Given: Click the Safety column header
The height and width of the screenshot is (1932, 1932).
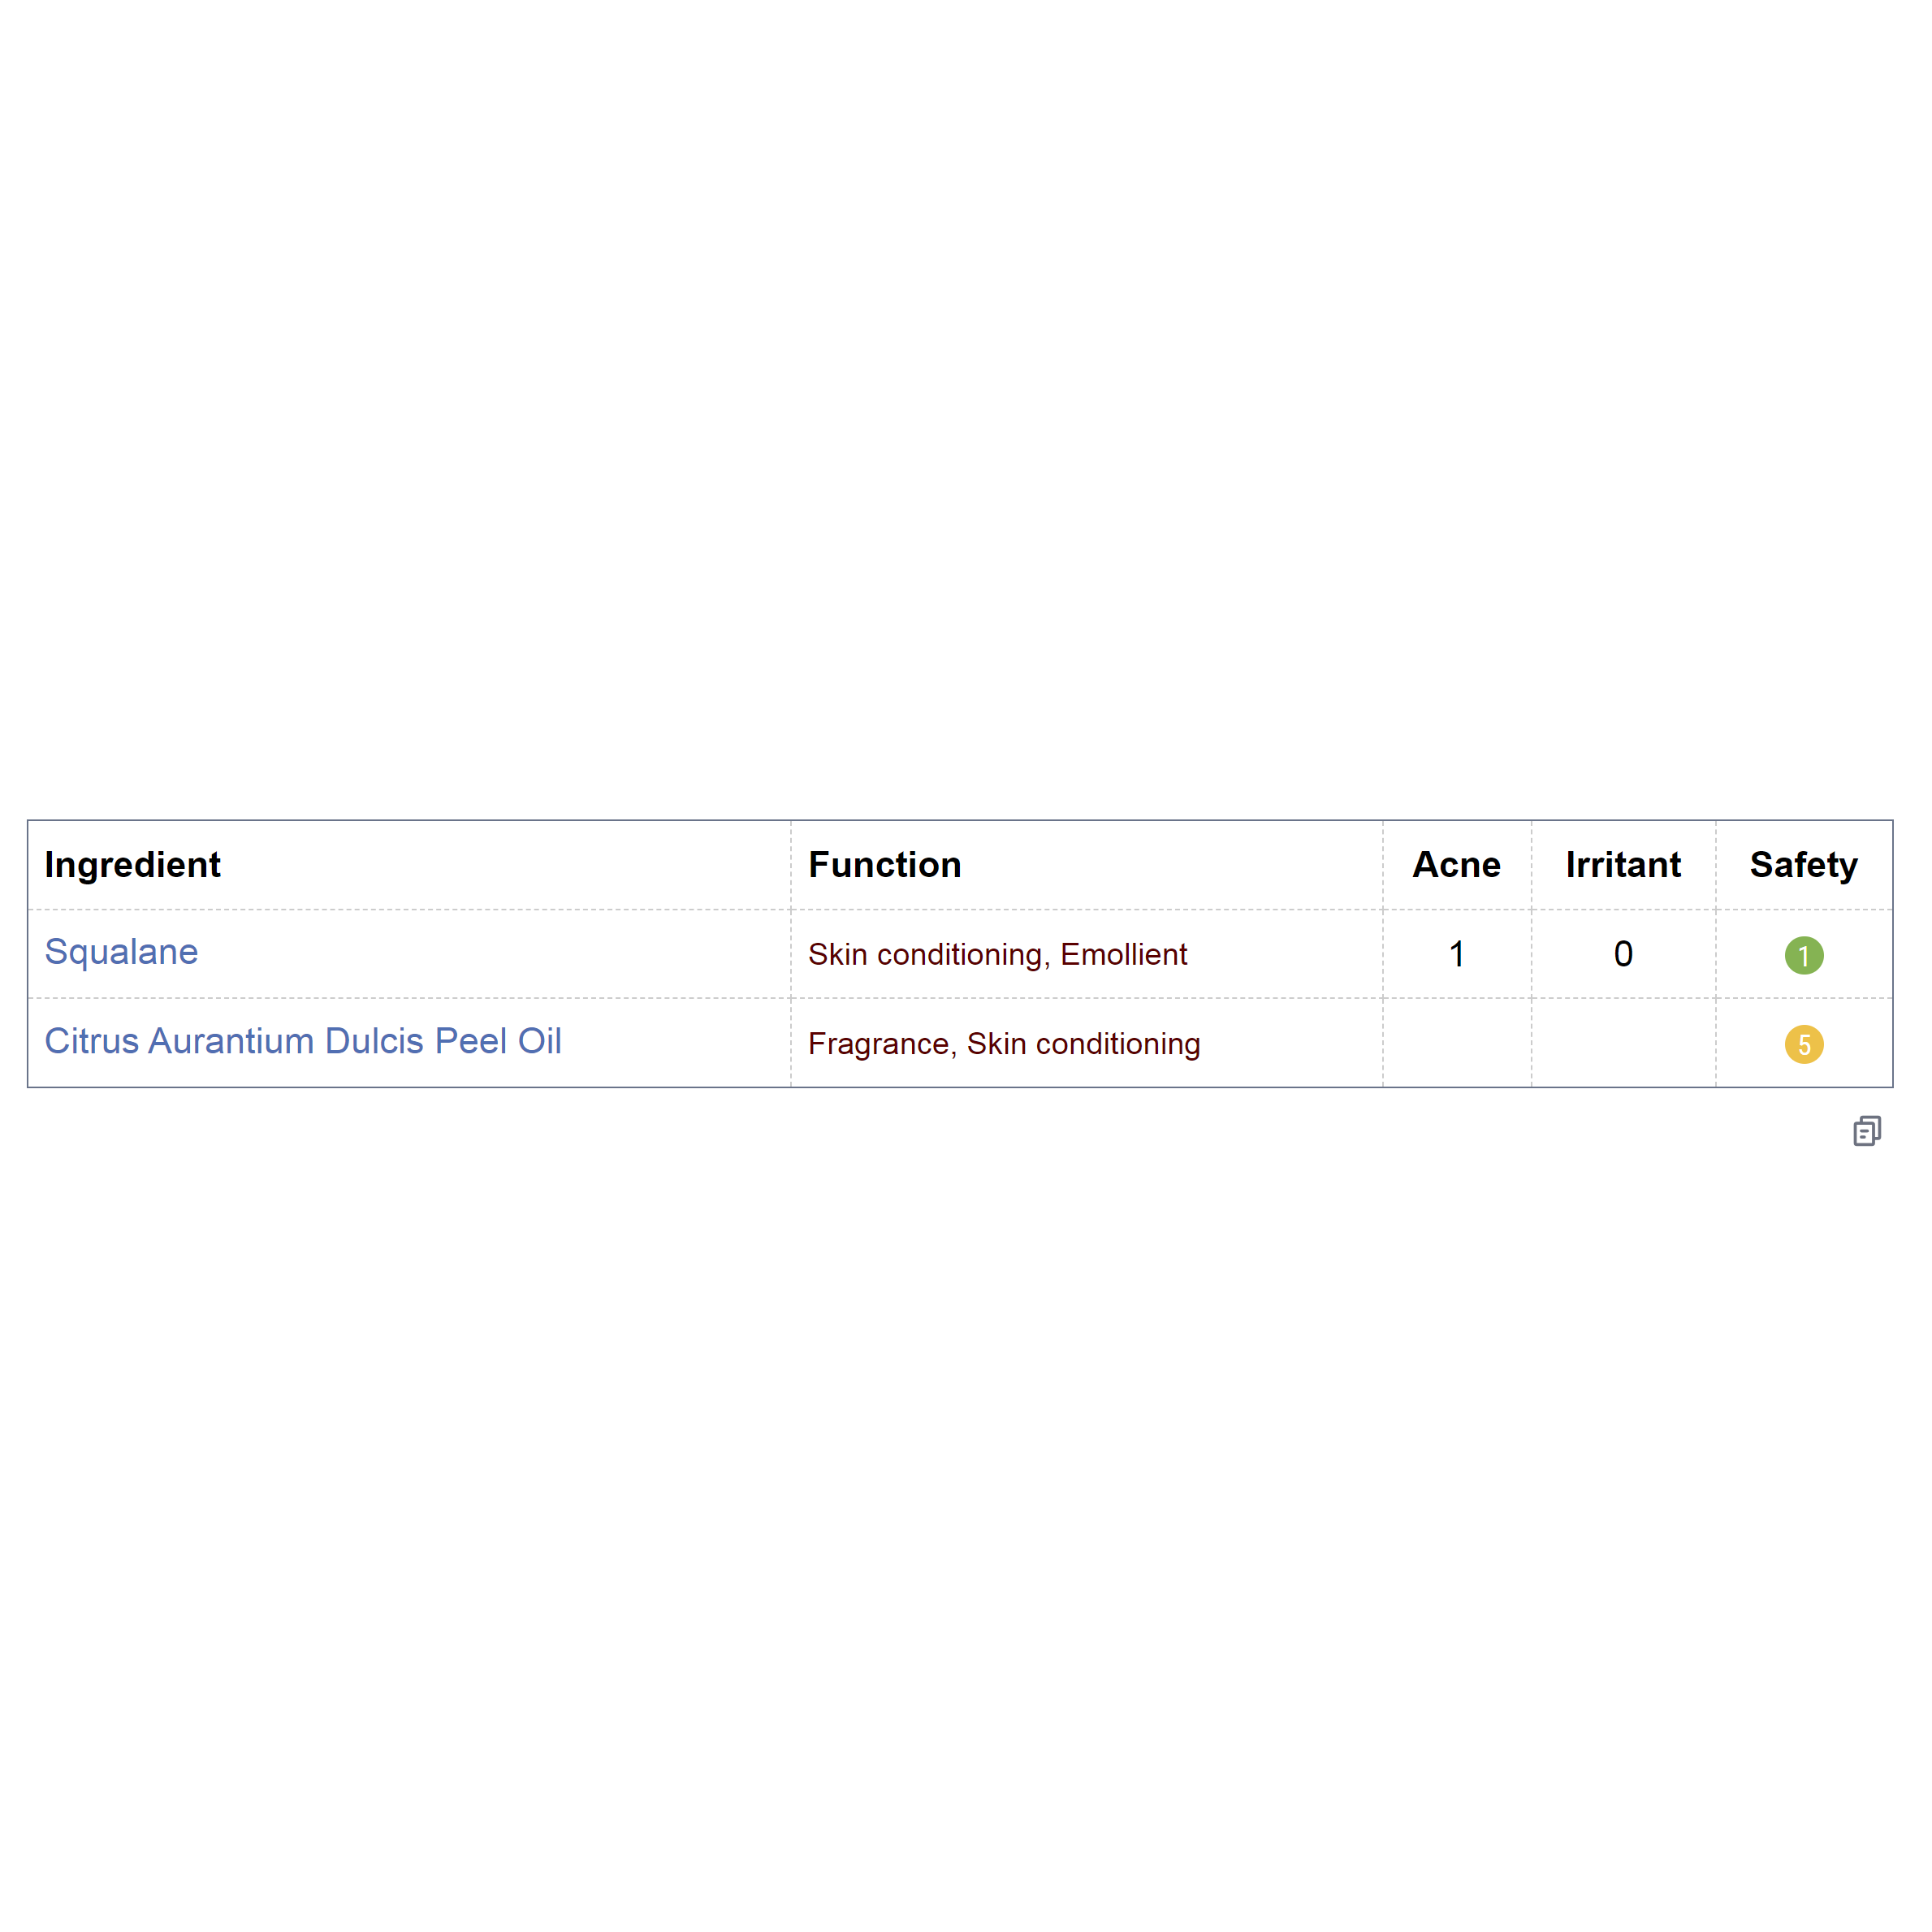Looking at the screenshot, I should click(x=1803, y=864).
